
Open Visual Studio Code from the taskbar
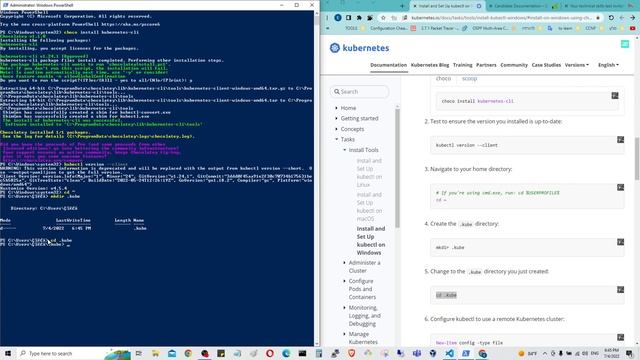449,353
